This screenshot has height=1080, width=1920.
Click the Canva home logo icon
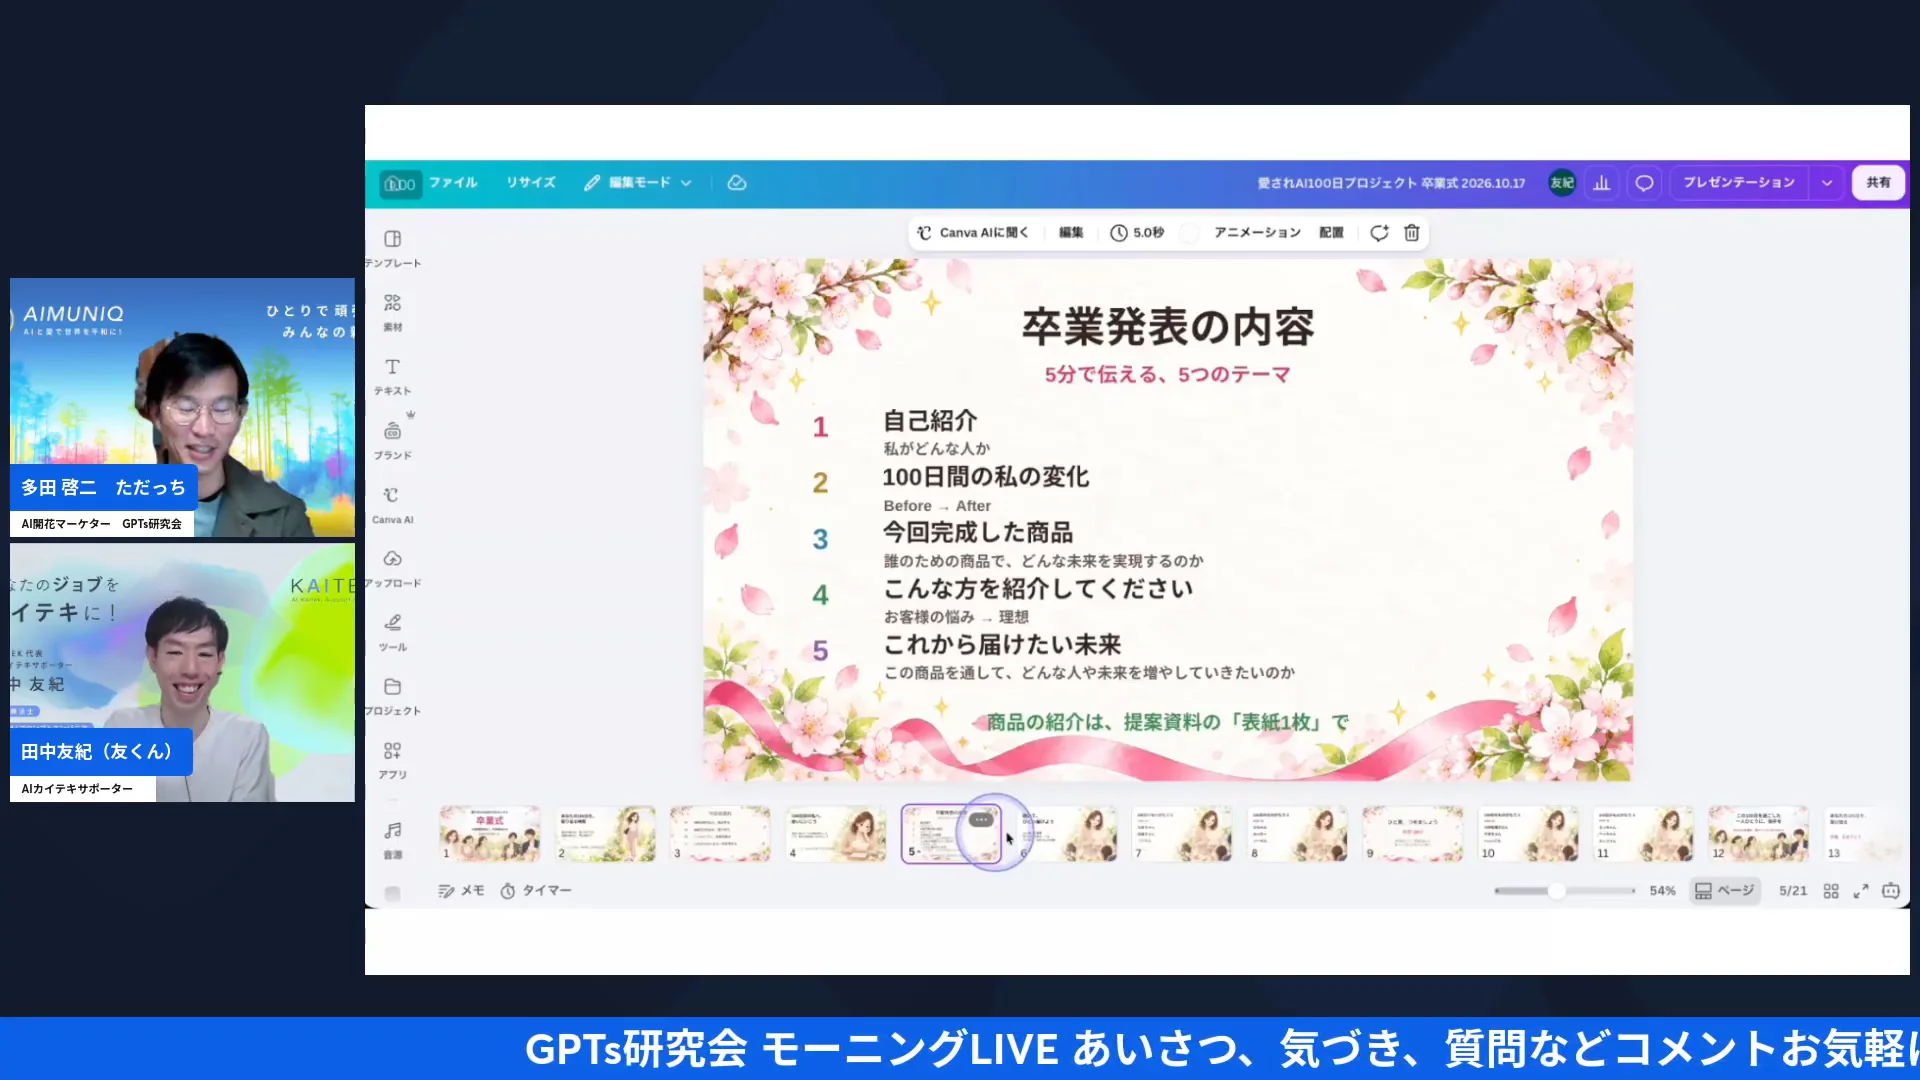[400, 183]
